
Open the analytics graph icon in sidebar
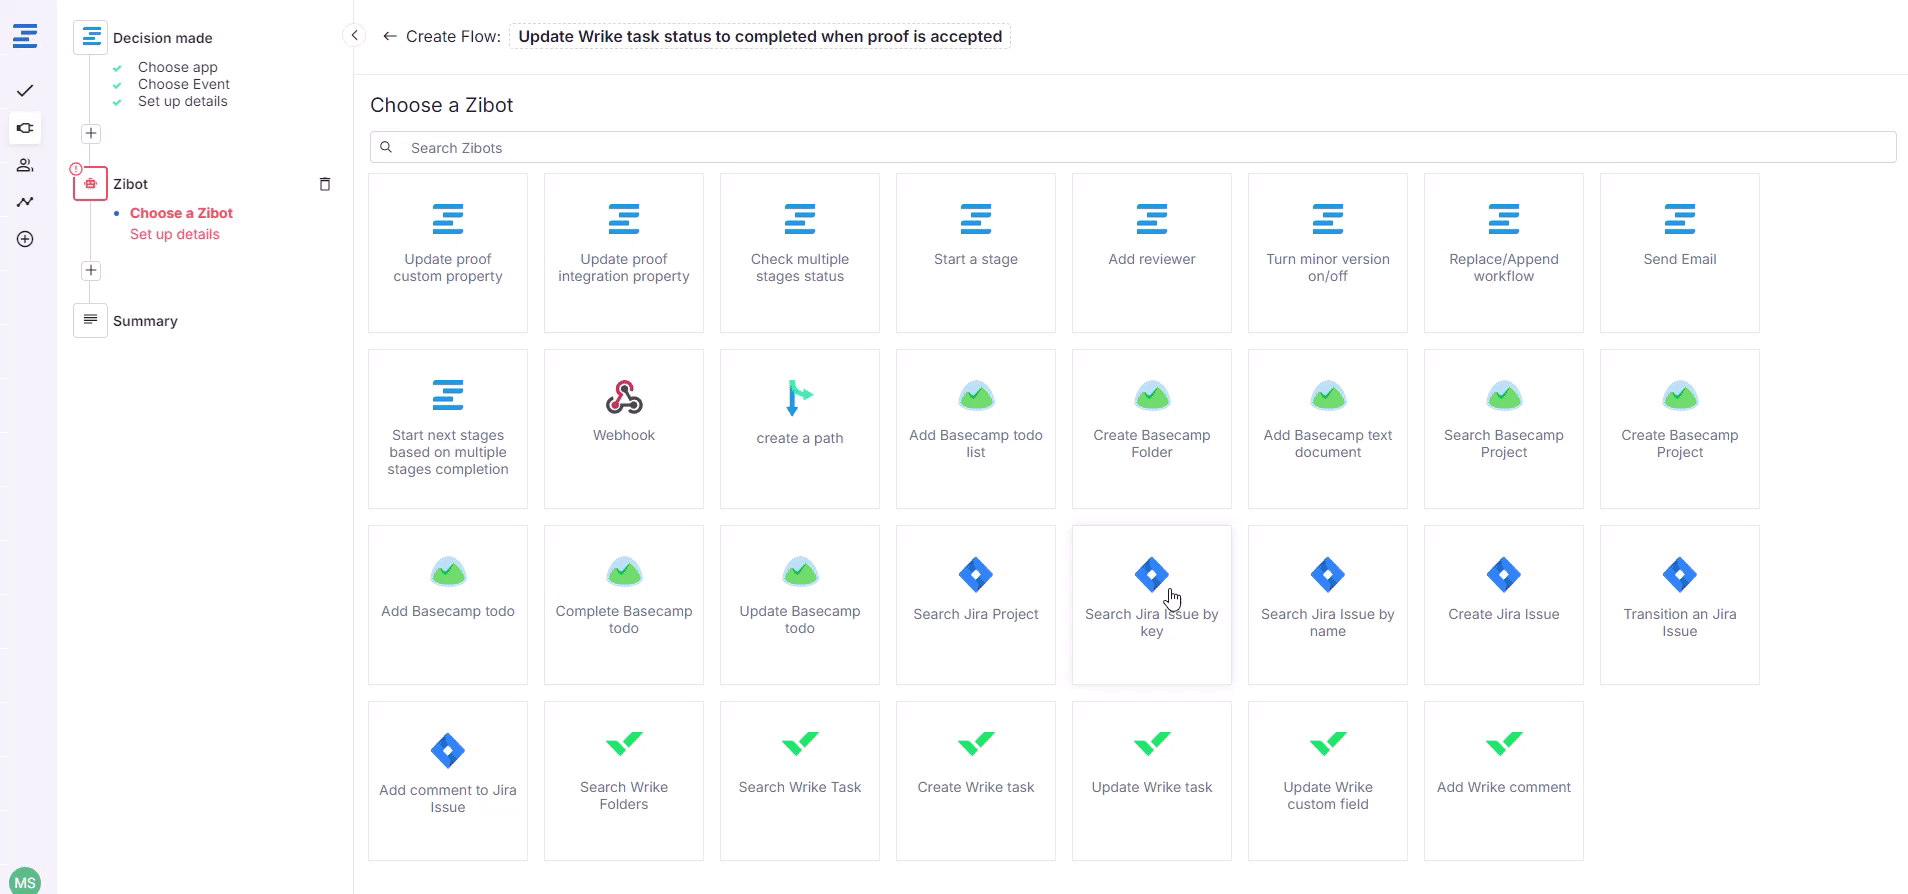tap(25, 202)
